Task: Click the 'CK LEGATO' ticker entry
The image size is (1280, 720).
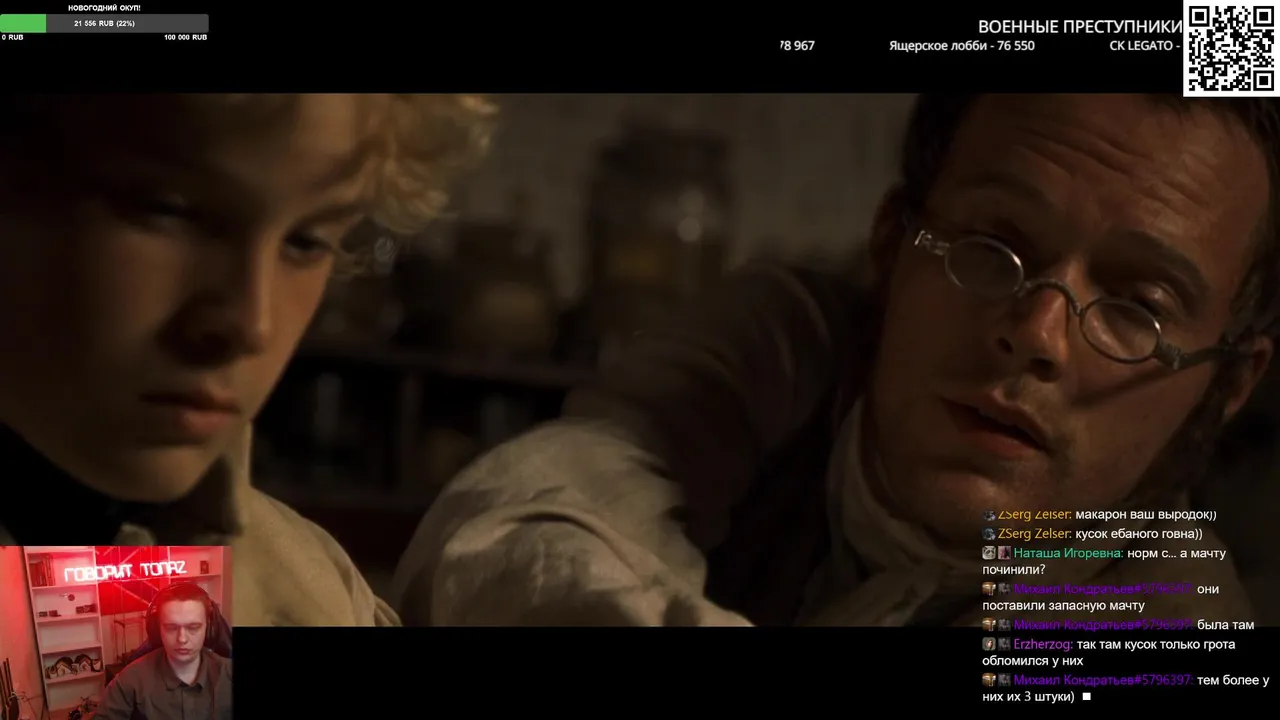Action: [1145, 46]
